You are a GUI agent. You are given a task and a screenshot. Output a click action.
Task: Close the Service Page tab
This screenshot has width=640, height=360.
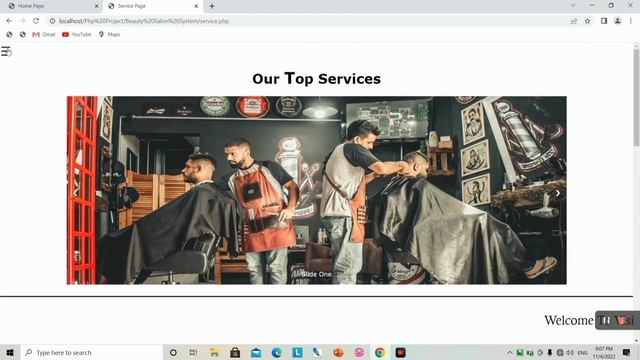point(196,6)
